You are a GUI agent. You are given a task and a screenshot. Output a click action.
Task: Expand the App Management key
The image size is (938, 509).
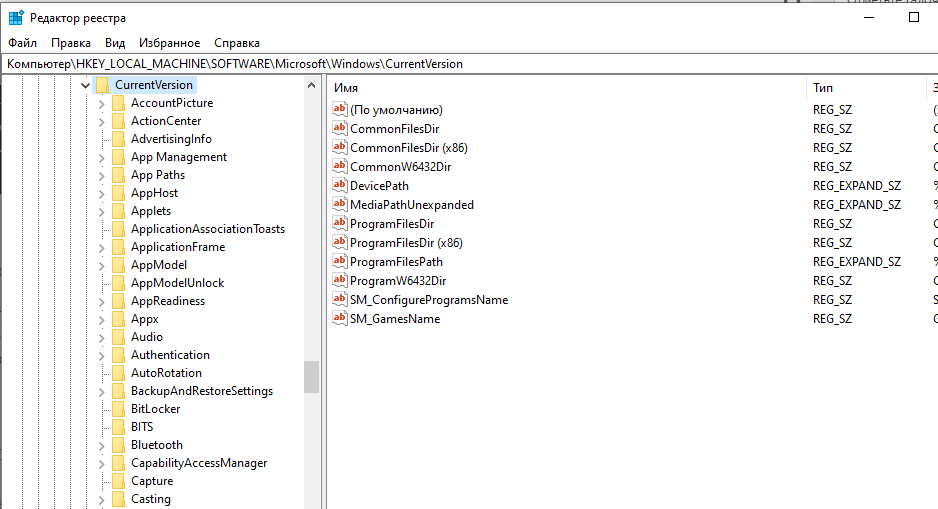click(x=102, y=158)
